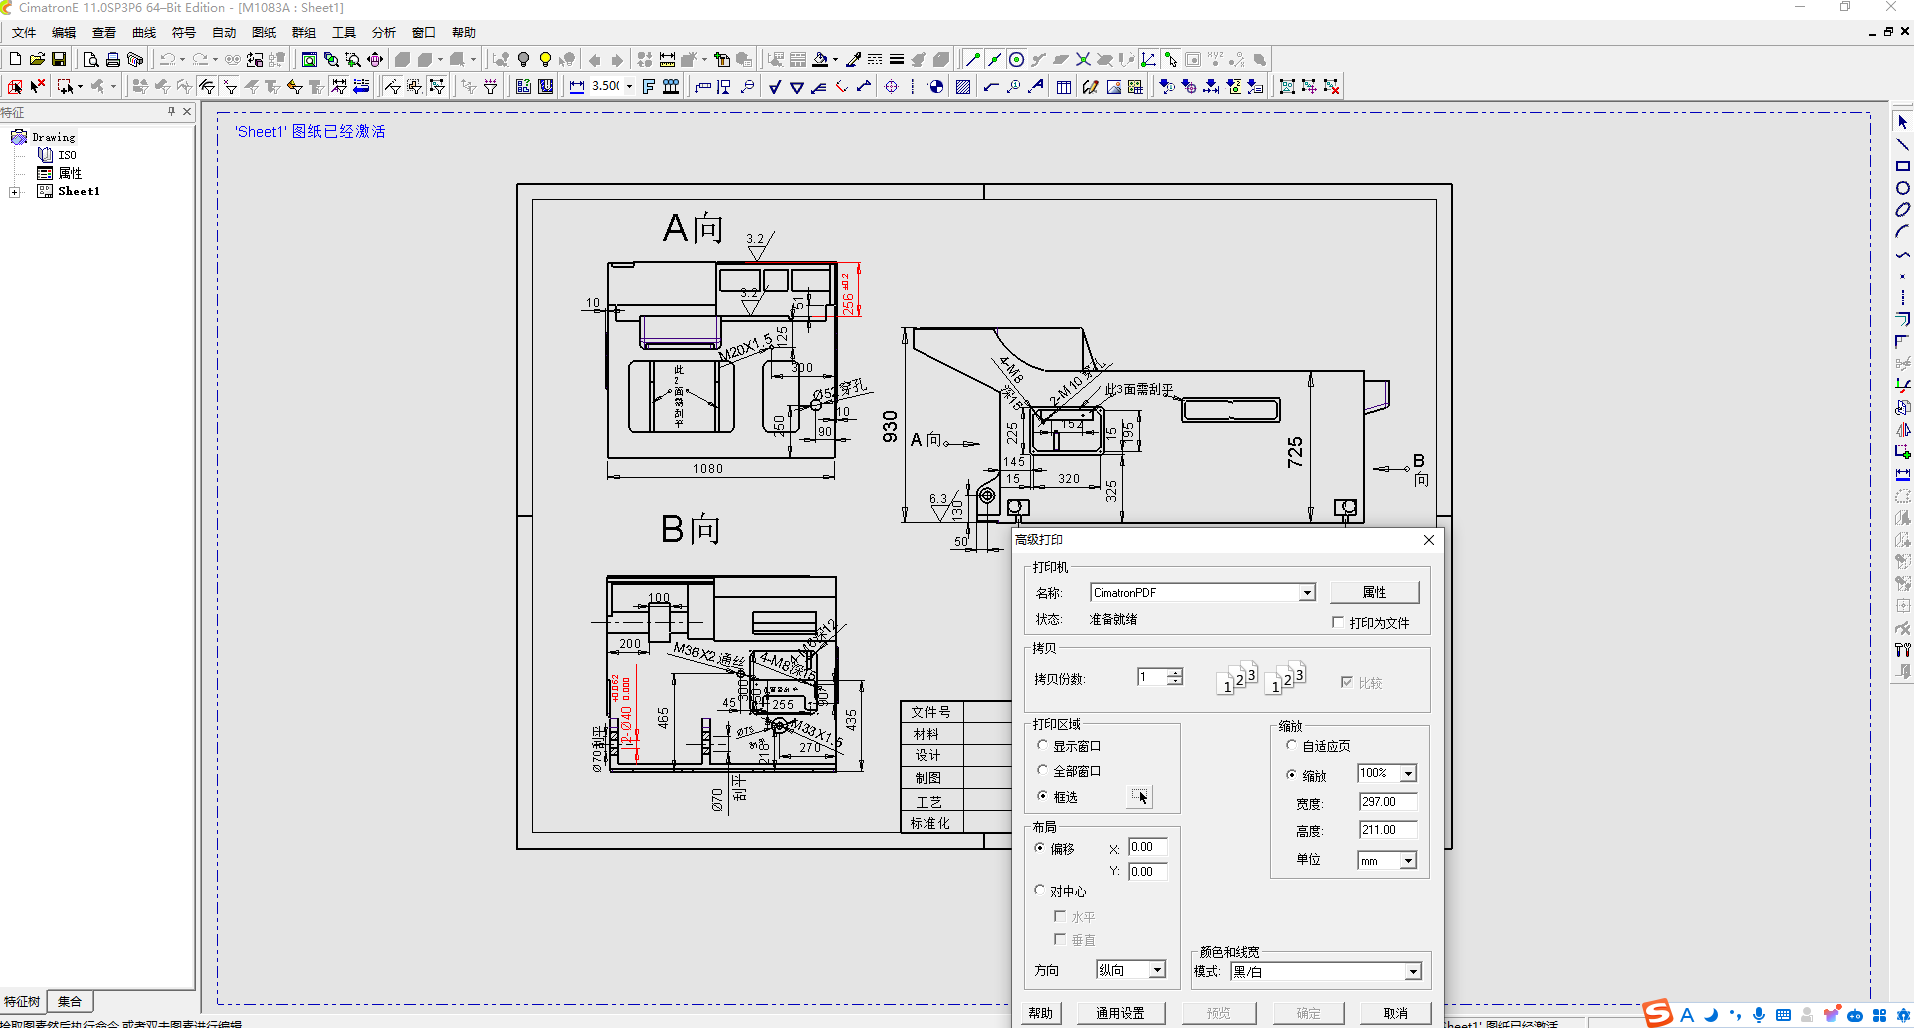Select the 框选 radio button
This screenshot has height=1028, width=1914.
1043,797
